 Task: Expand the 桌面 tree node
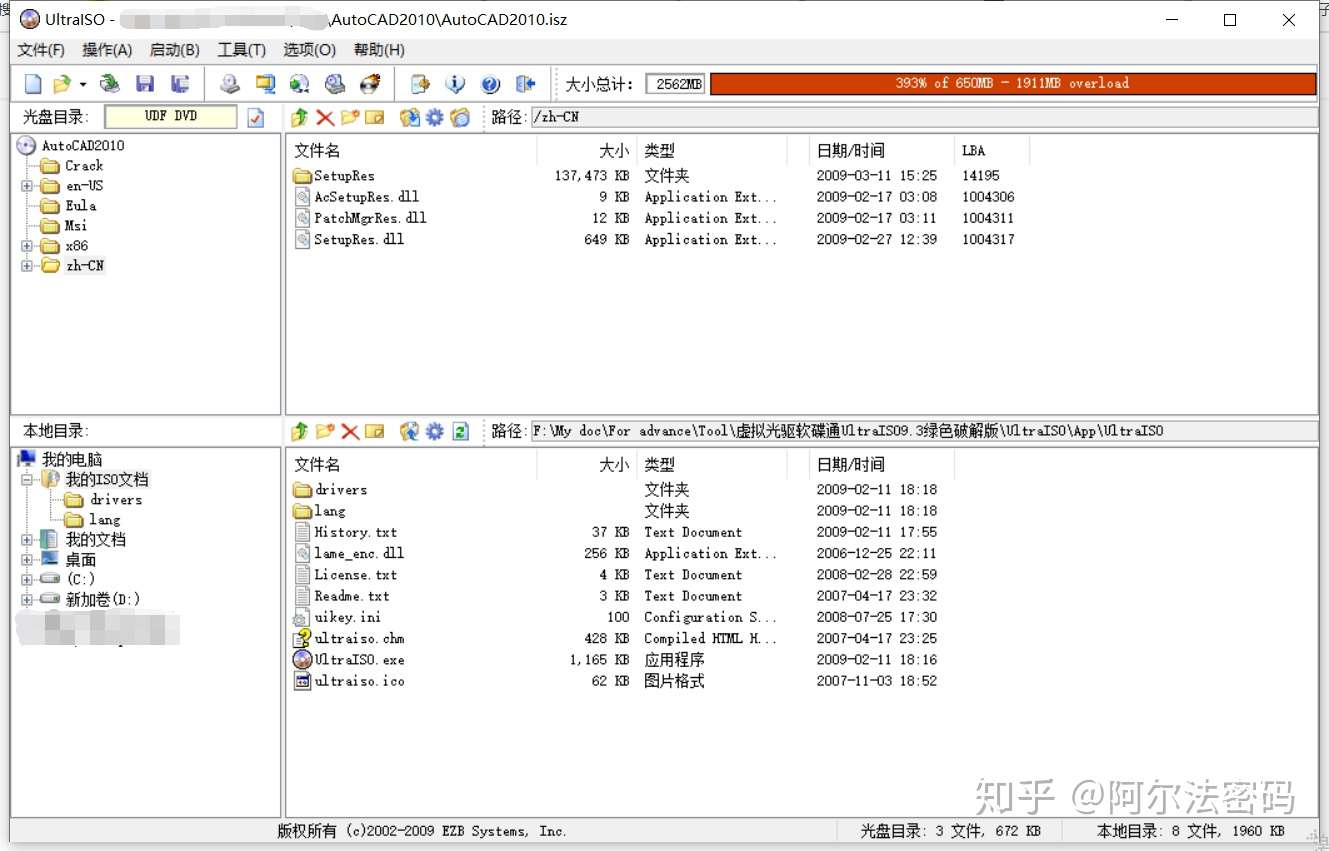(x=27, y=560)
